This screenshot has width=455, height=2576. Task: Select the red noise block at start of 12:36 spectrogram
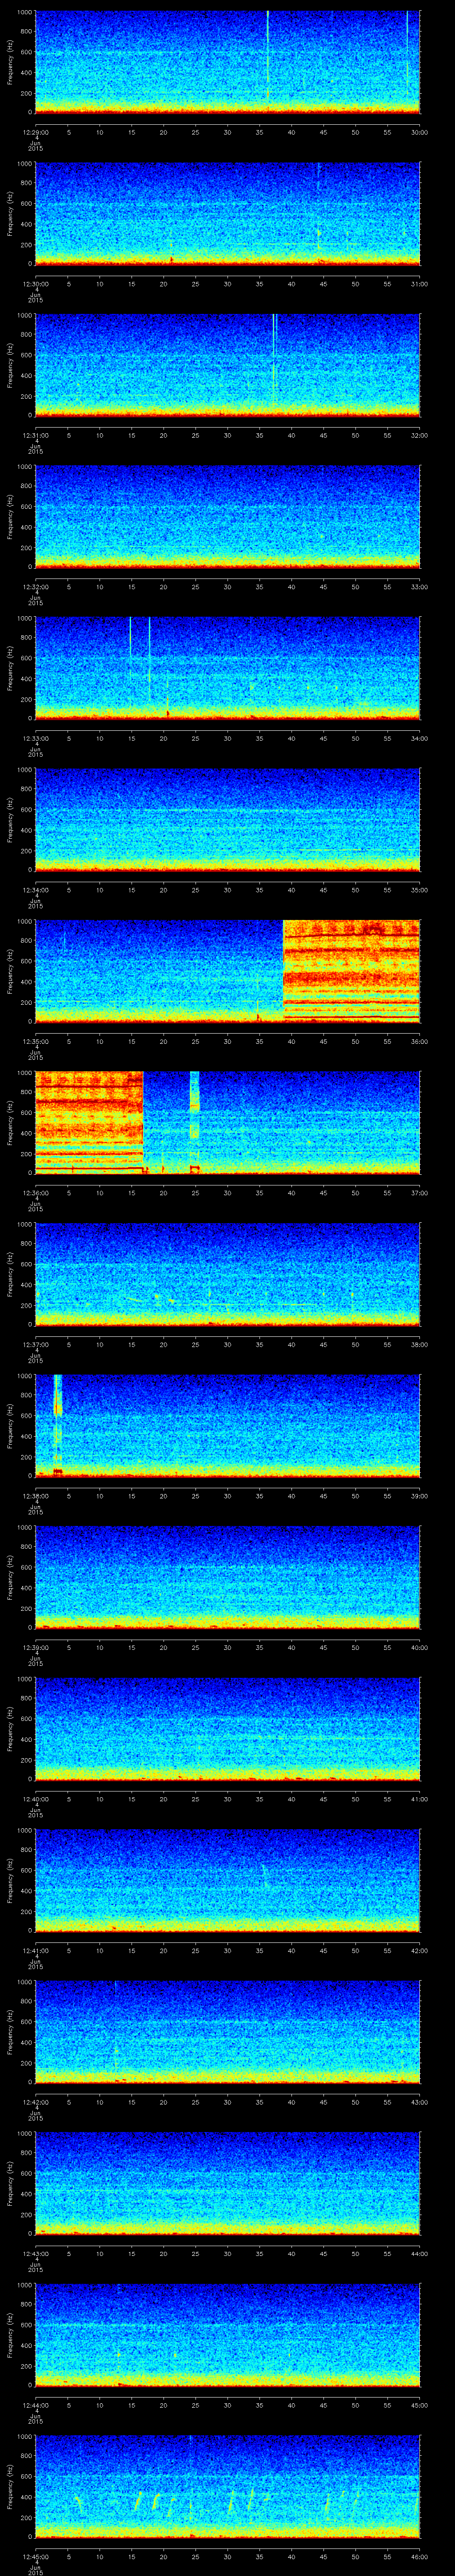click(x=89, y=1120)
